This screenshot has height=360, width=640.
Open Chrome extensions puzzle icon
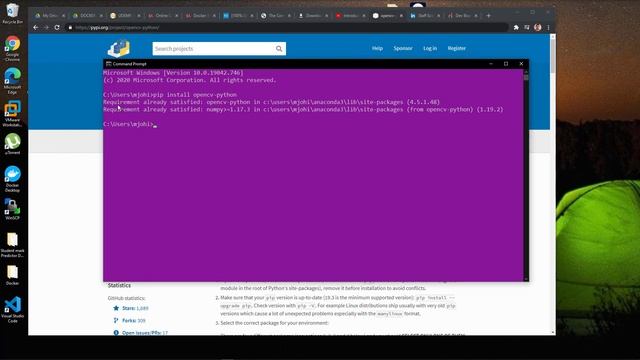[516, 27]
